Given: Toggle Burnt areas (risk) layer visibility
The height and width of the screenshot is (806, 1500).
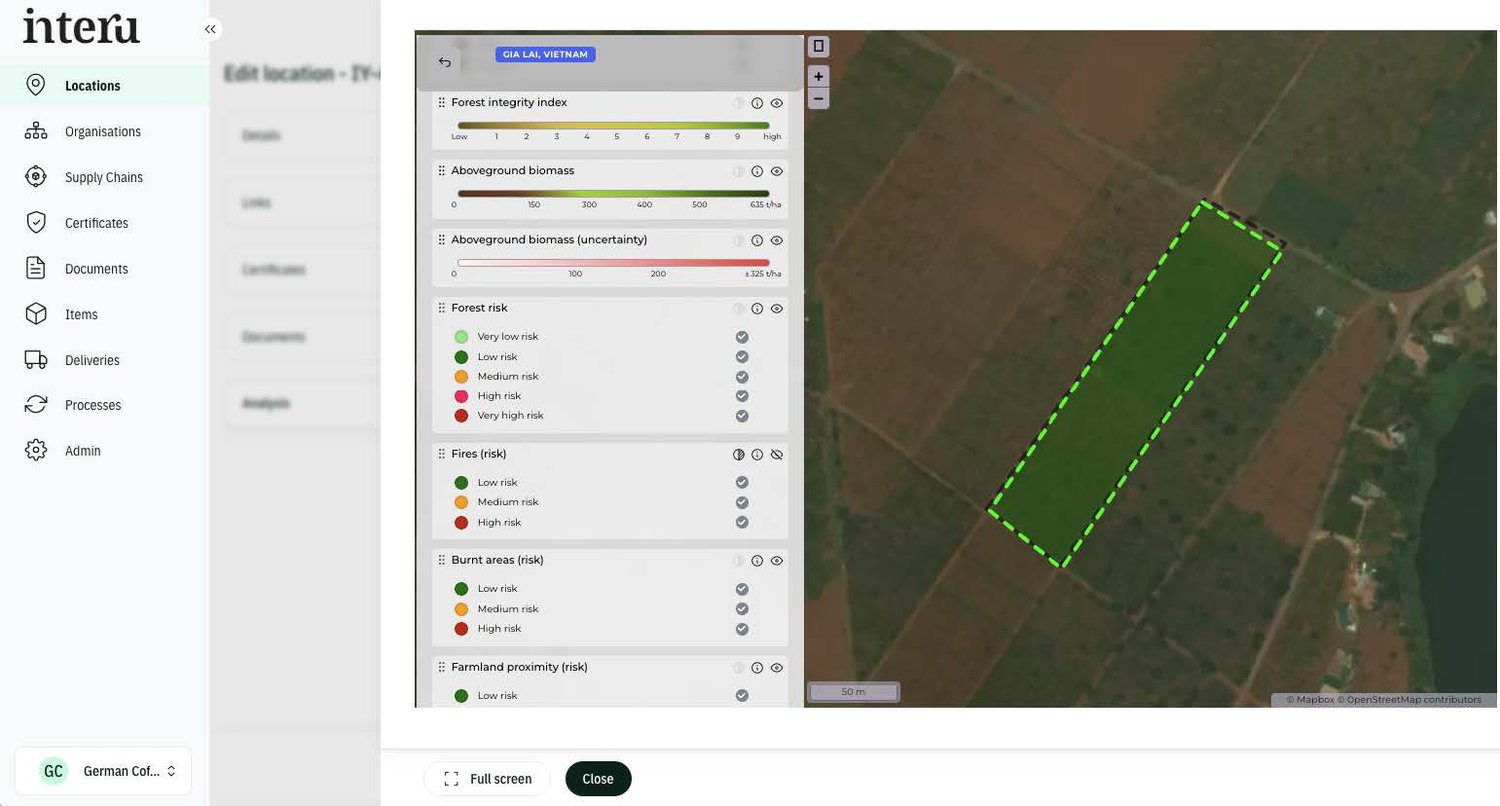Looking at the screenshot, I should tap(777, 561).
